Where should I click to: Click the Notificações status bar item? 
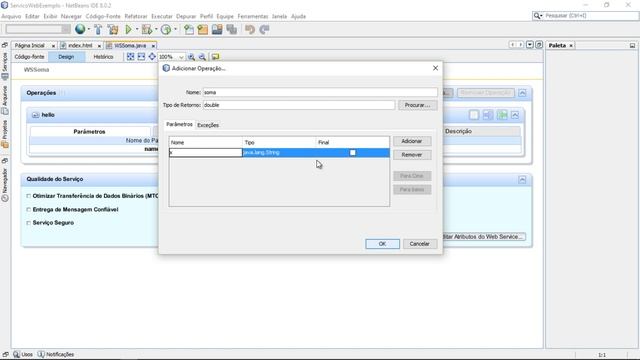[x=56, y=354]
